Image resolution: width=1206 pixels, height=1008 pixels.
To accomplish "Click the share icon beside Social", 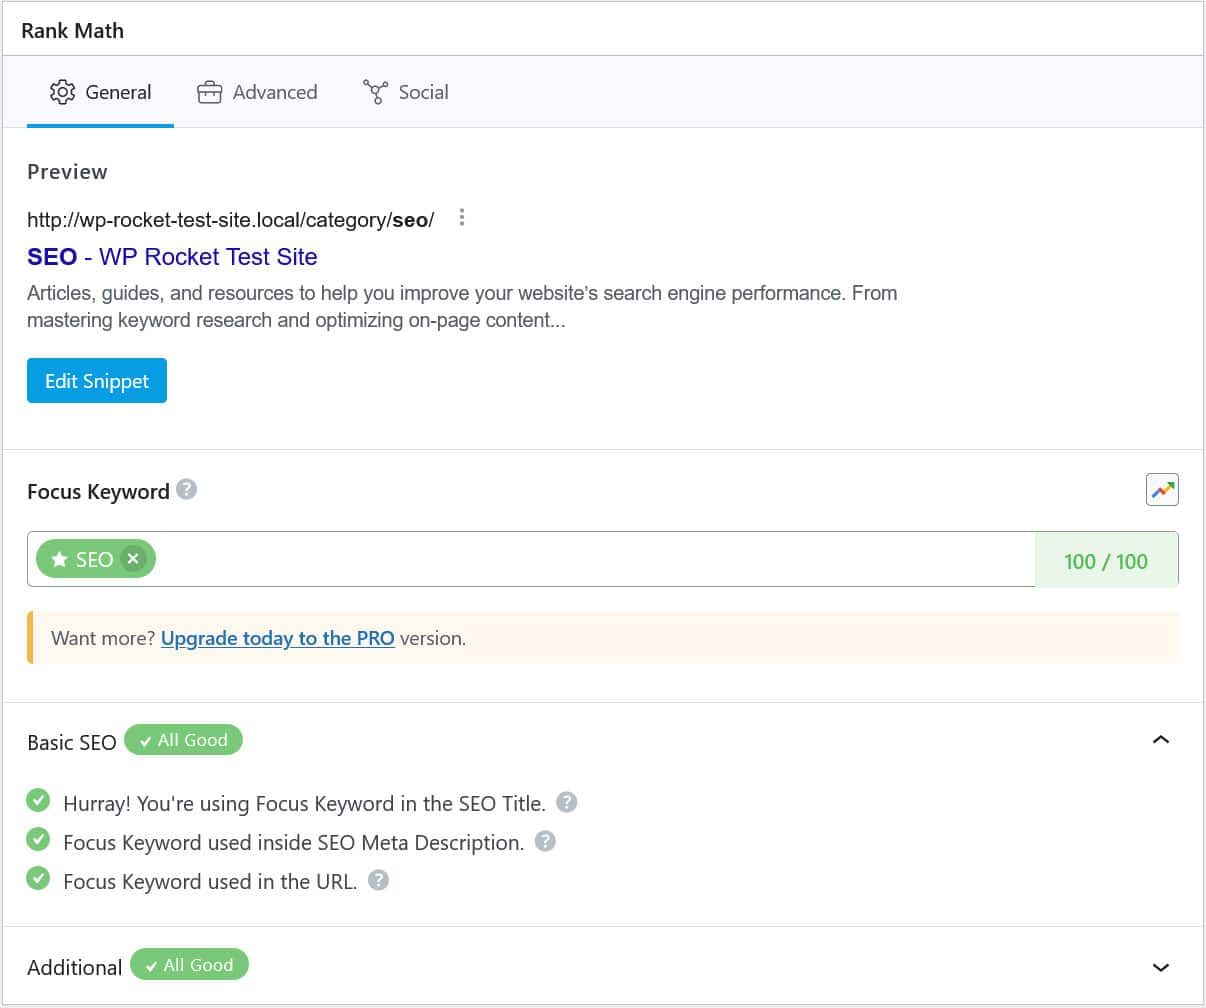I will (375, 91).
